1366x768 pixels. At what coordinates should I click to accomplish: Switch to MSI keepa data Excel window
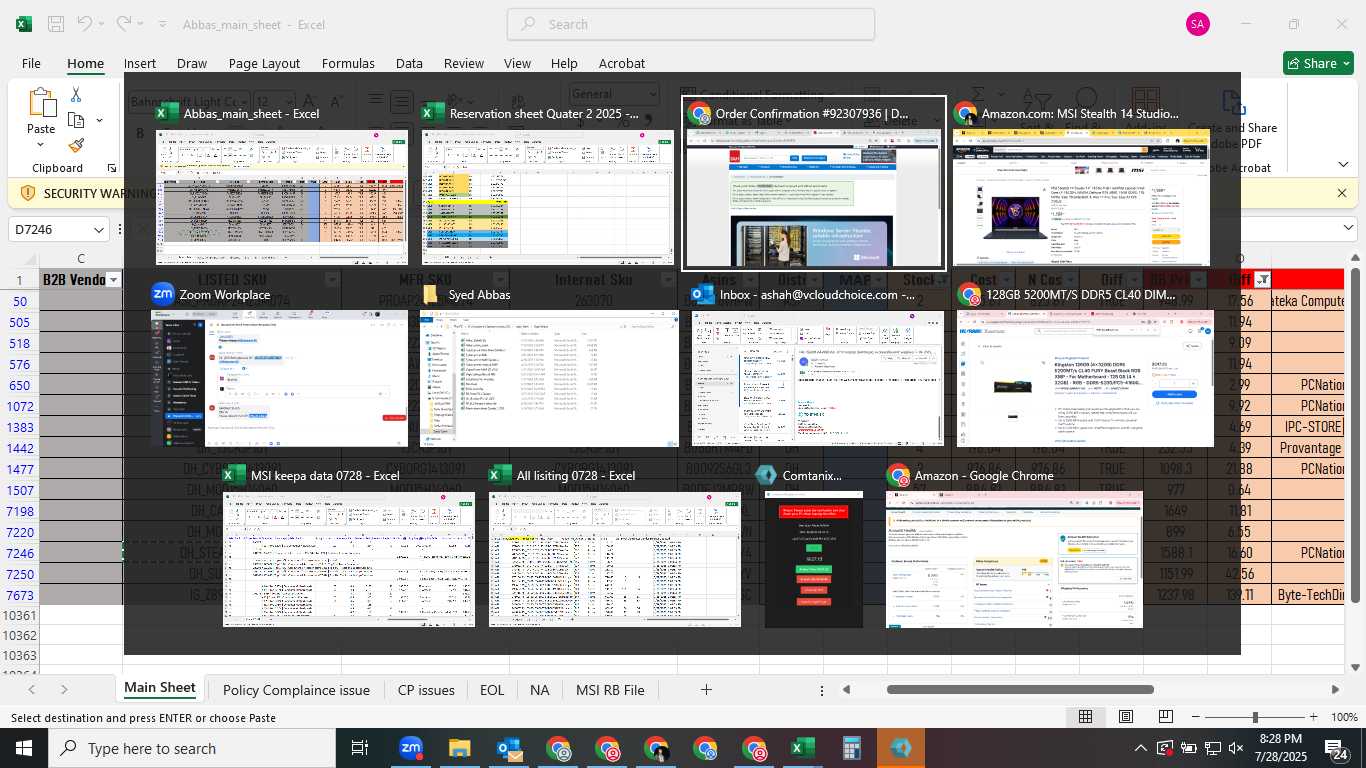click(349, 546)
